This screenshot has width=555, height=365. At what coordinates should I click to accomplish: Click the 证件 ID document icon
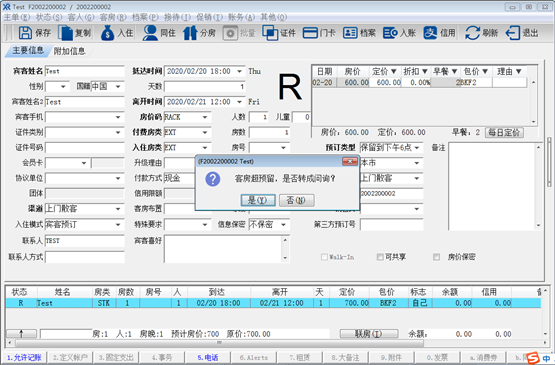click(x=270, y=33)
